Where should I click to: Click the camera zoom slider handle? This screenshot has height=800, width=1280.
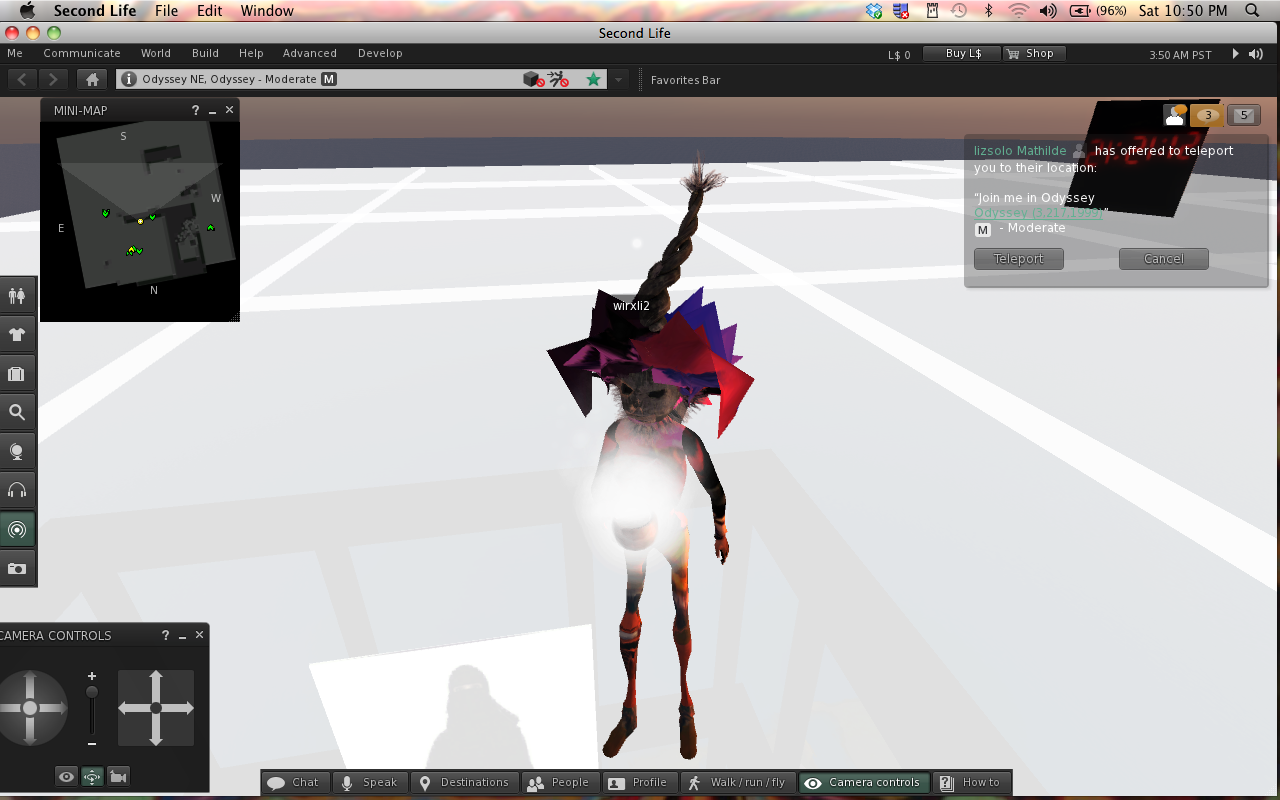coord(92,692)
